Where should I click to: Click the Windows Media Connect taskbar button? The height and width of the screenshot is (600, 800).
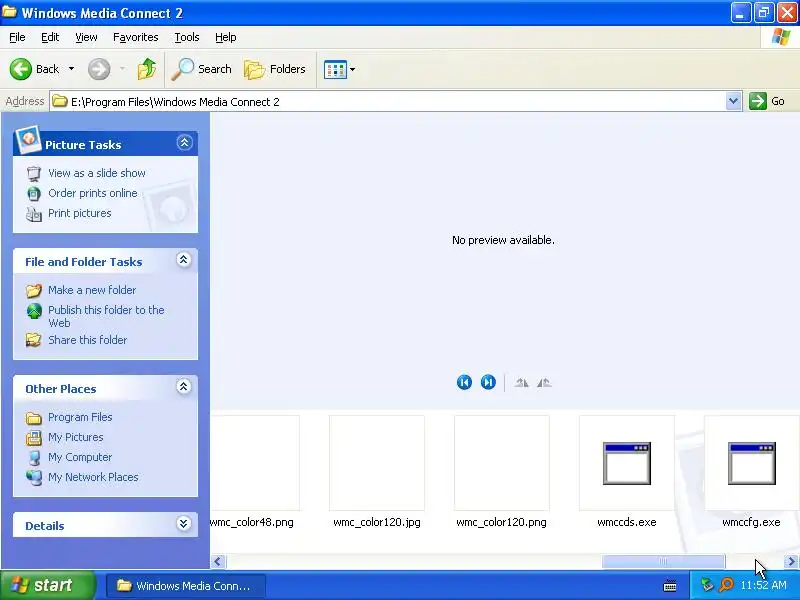click(x=185, y=586)
